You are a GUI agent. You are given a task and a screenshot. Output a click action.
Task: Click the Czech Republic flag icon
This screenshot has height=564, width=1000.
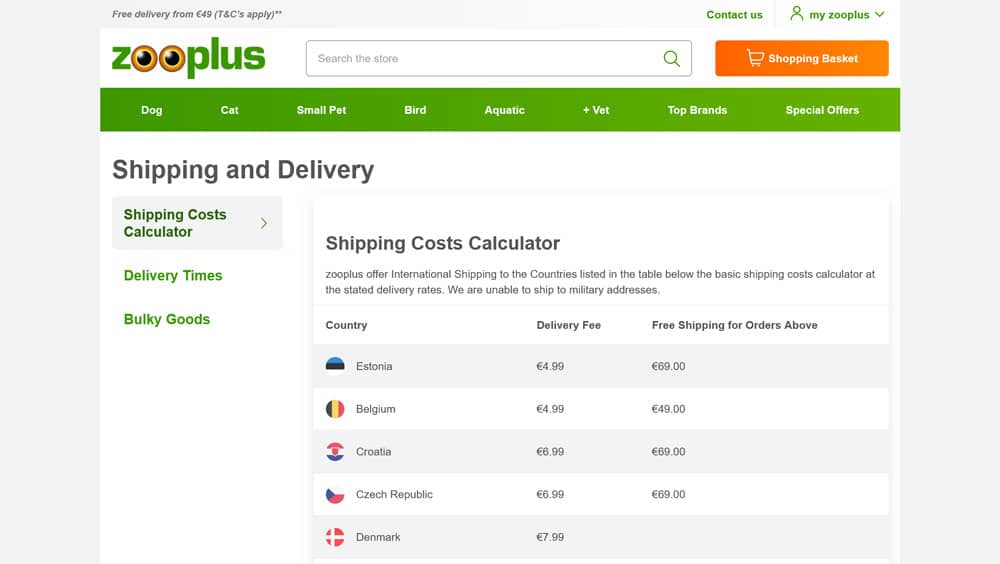point(335,495)
